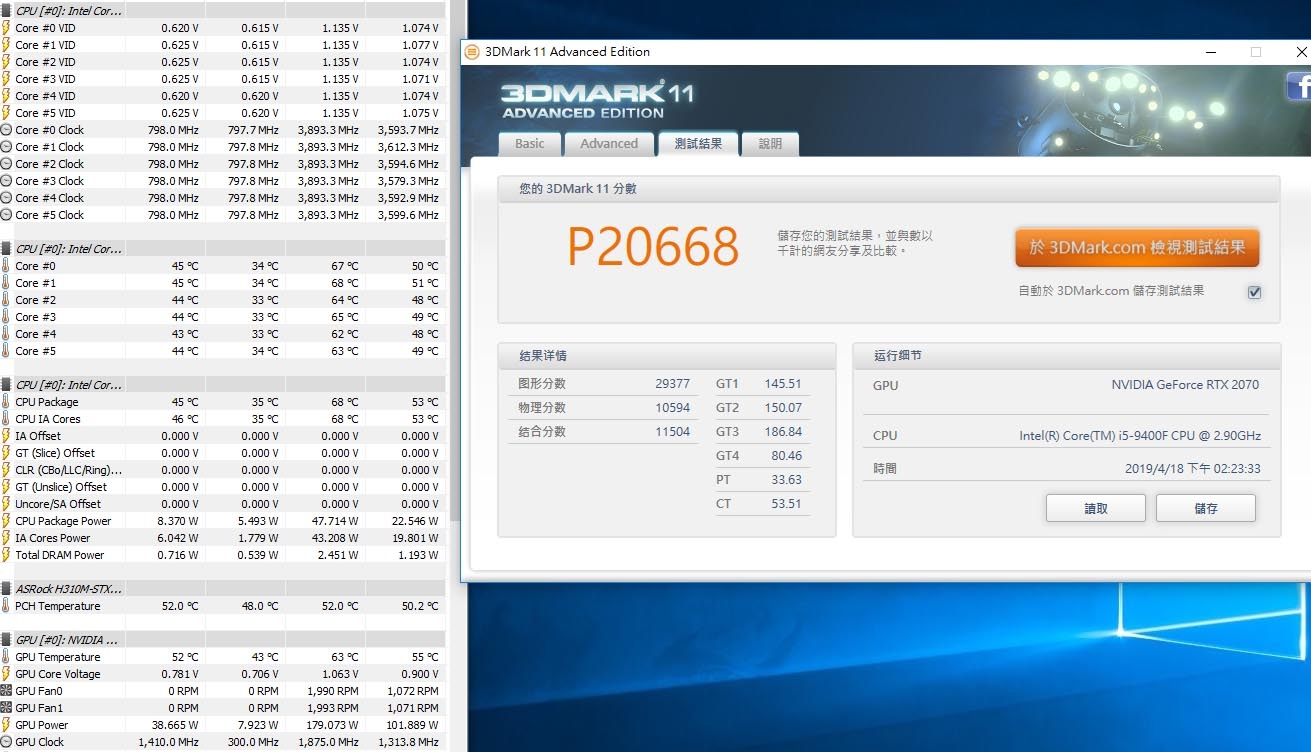Click the P20668 score text
Viewport: 1311px width, 752px height.
[x=653, y=247]
